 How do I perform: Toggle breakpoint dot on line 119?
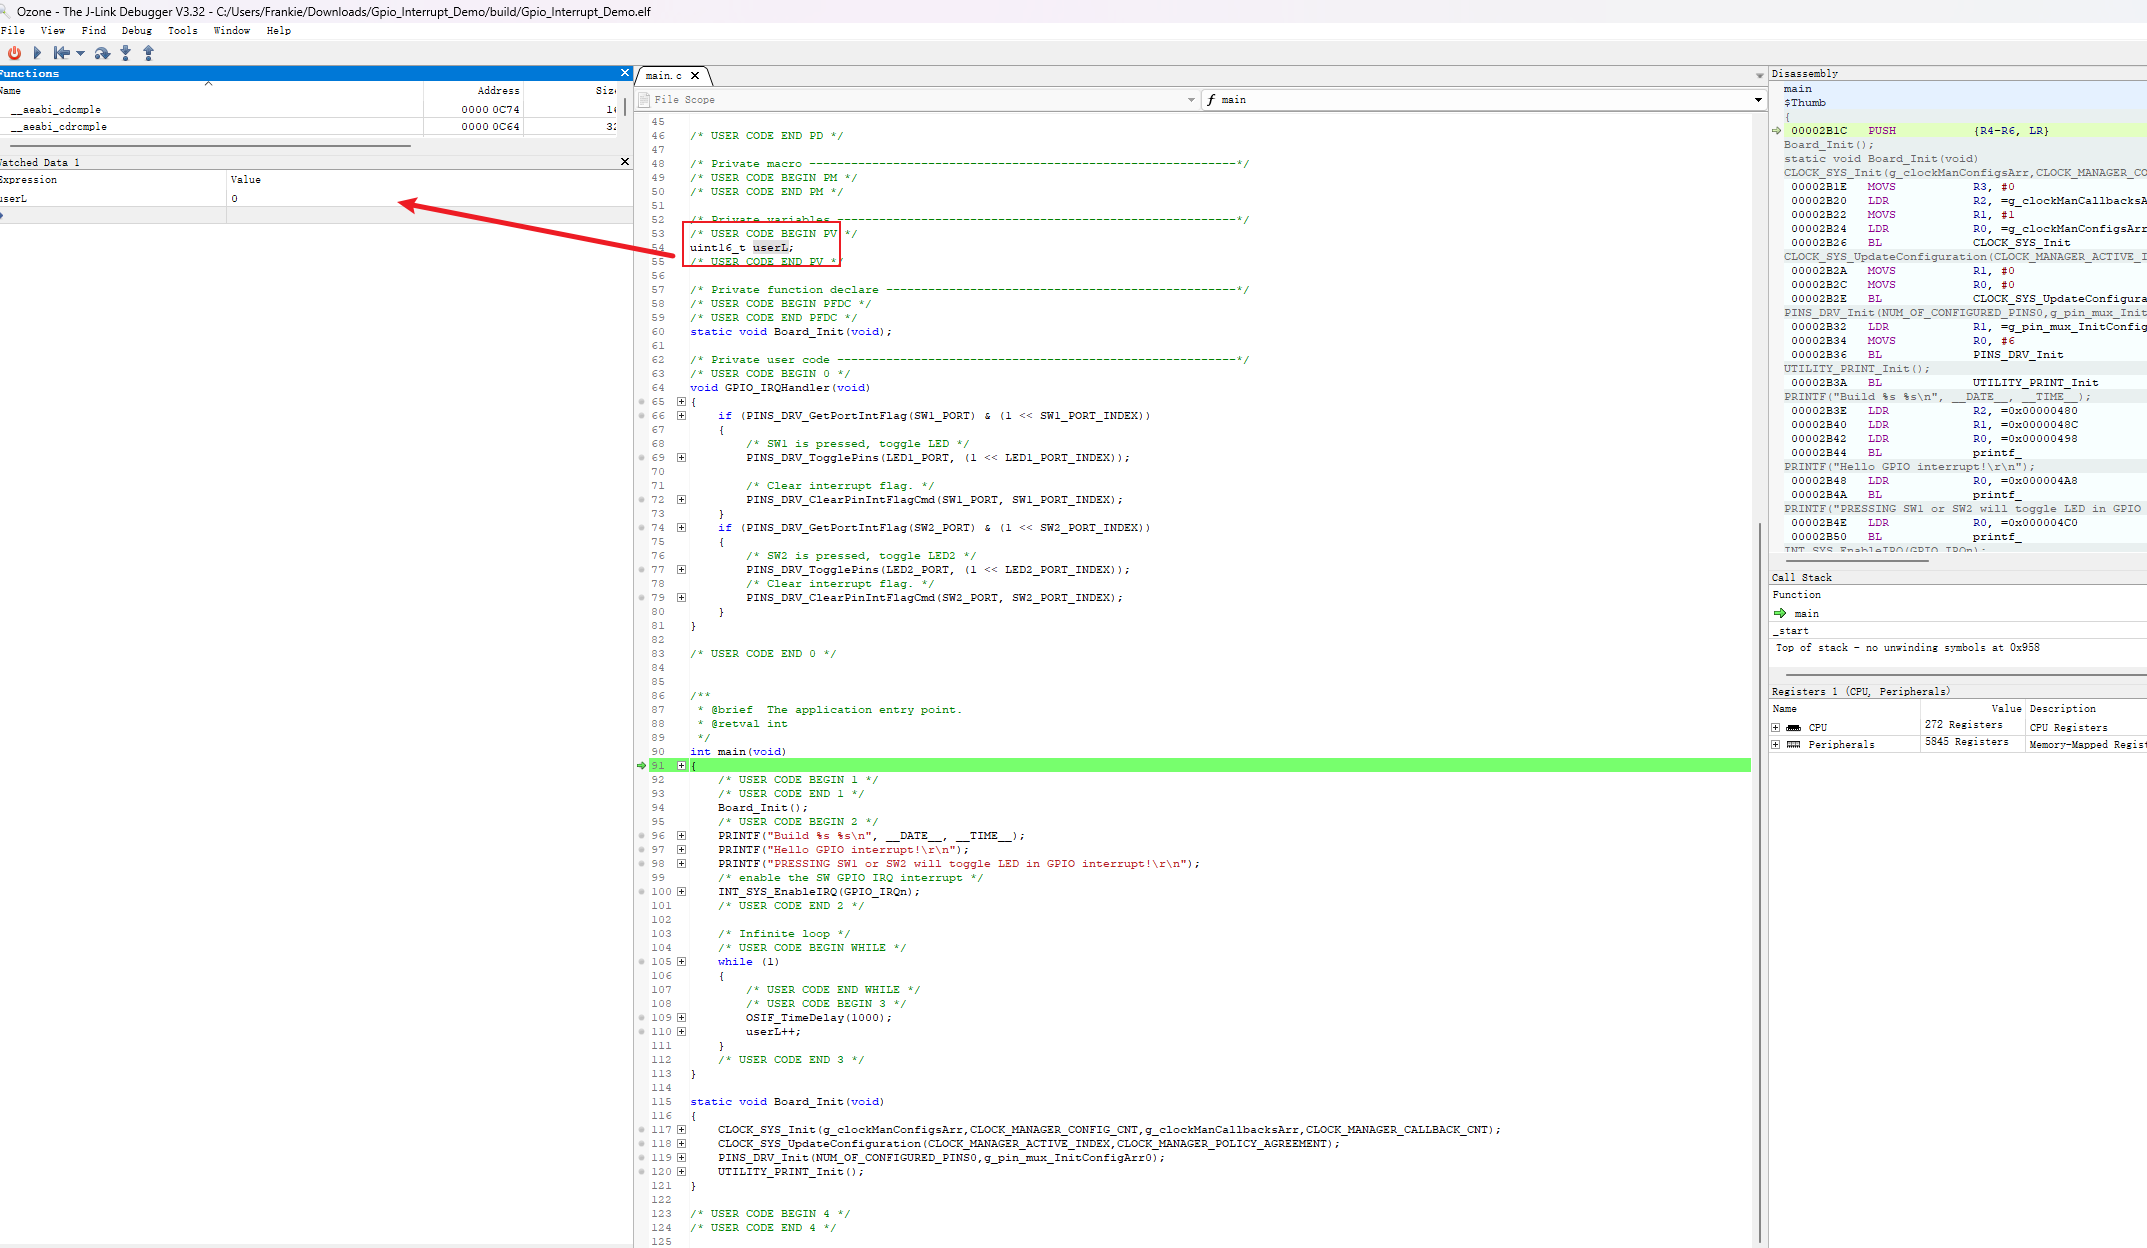coord(642,1158)
